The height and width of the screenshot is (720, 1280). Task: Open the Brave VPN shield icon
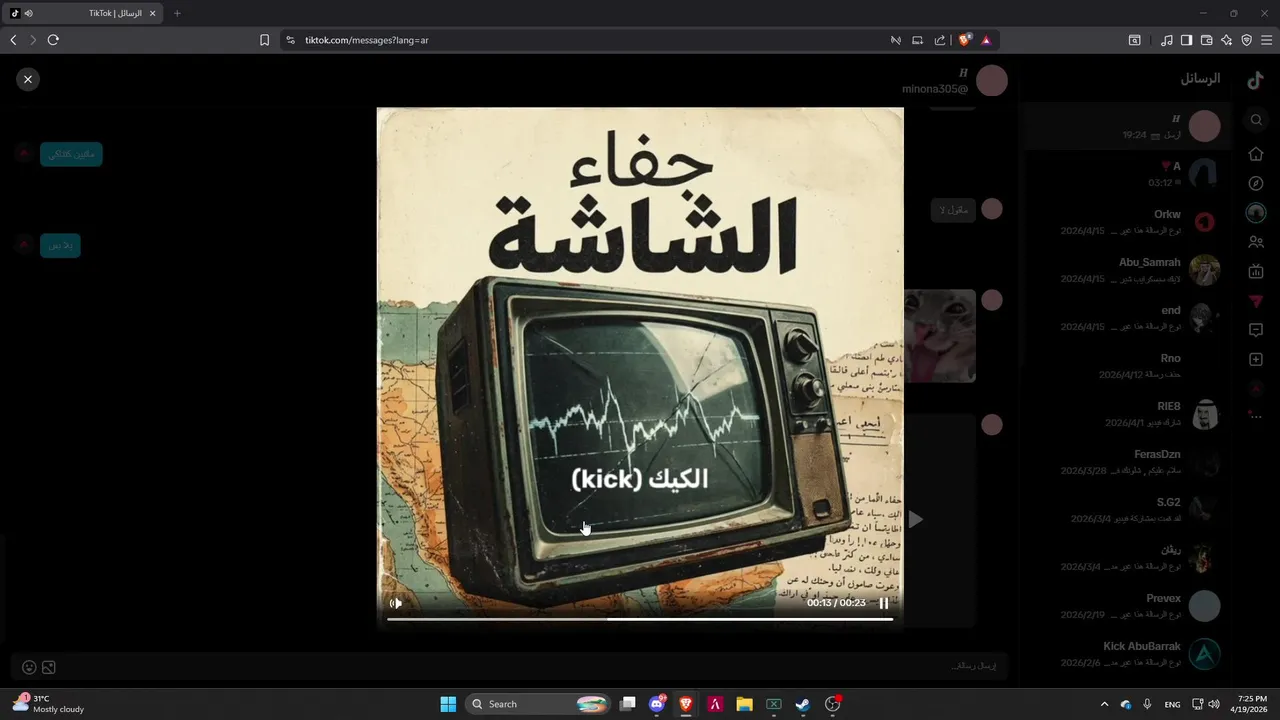pyautogui.click(x=1246, y=40)
